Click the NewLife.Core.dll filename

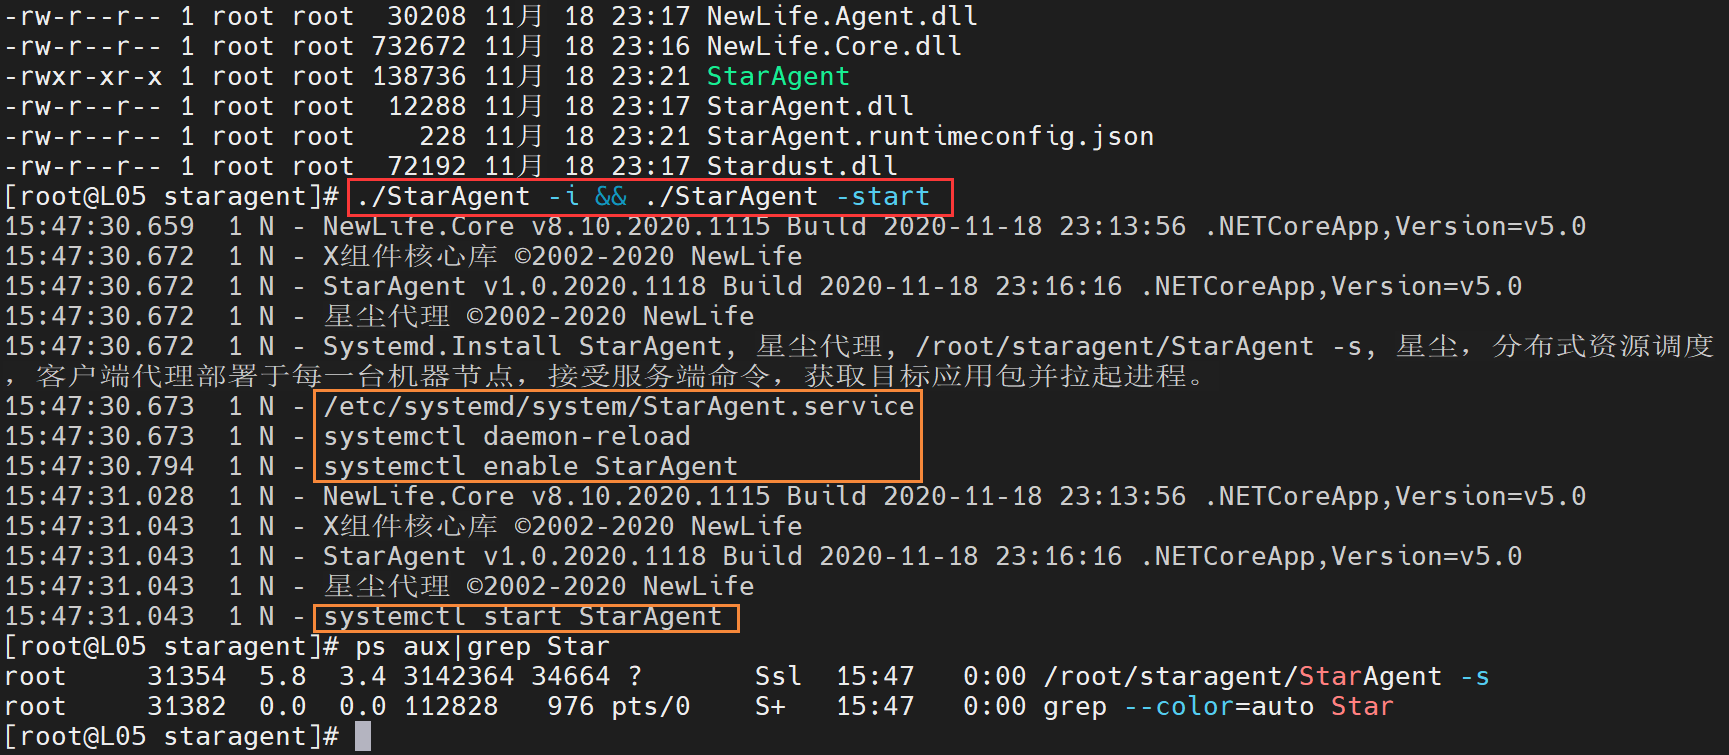834,46
